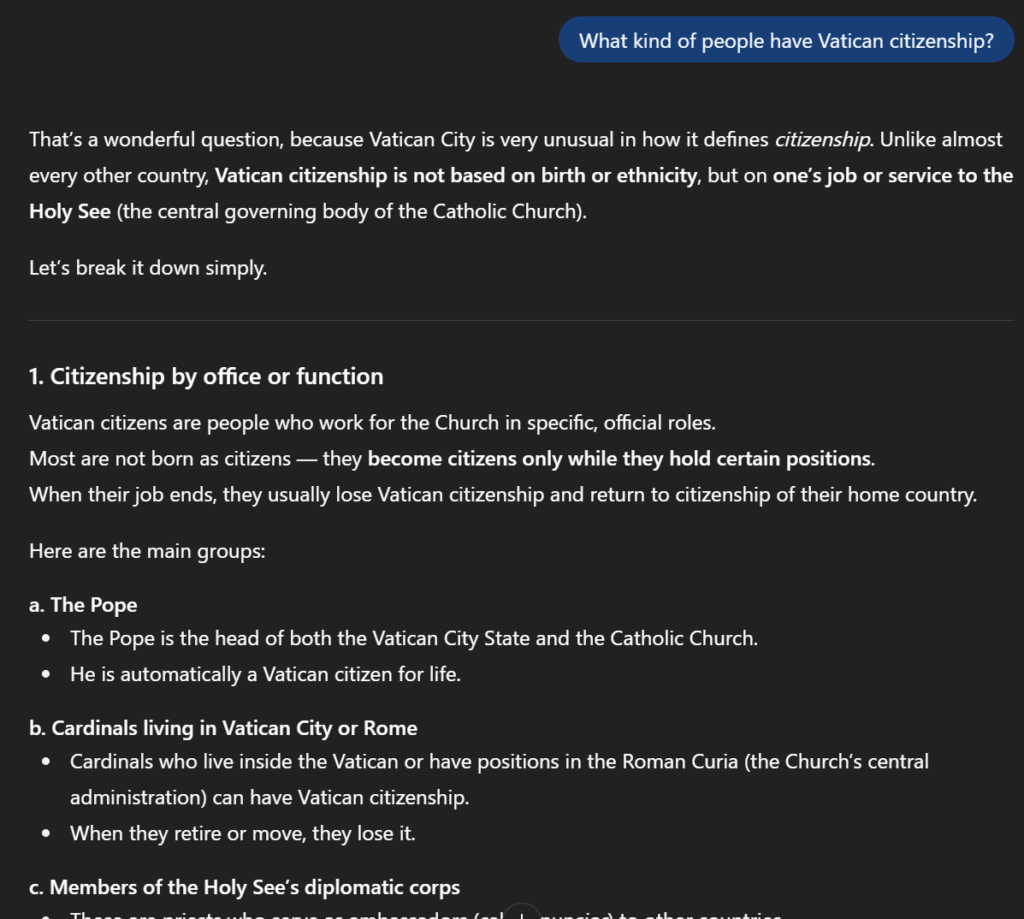Click the bullet 'When they retire or move, they lose it.'

click(x=242, y=833)
